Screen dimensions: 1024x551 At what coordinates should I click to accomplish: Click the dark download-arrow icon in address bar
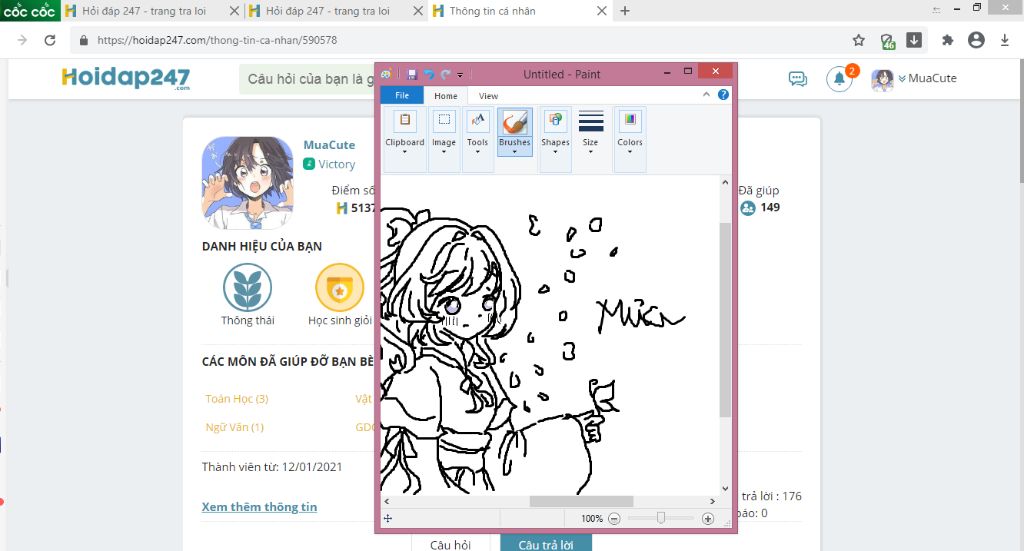(914, 40)
